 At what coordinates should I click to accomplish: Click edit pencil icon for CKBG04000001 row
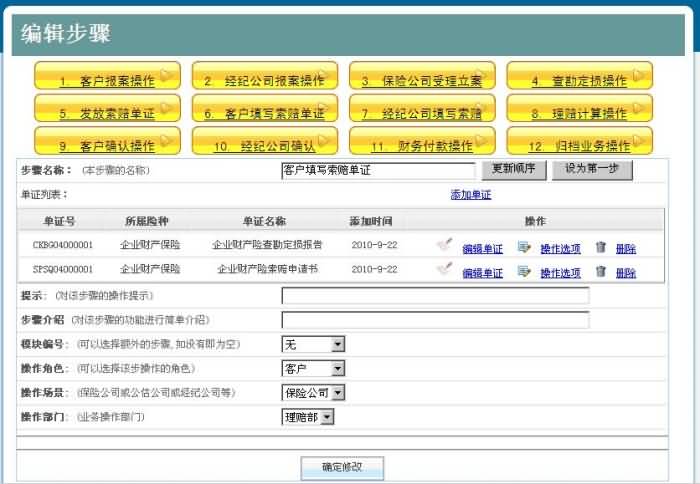tap(445, 244)
